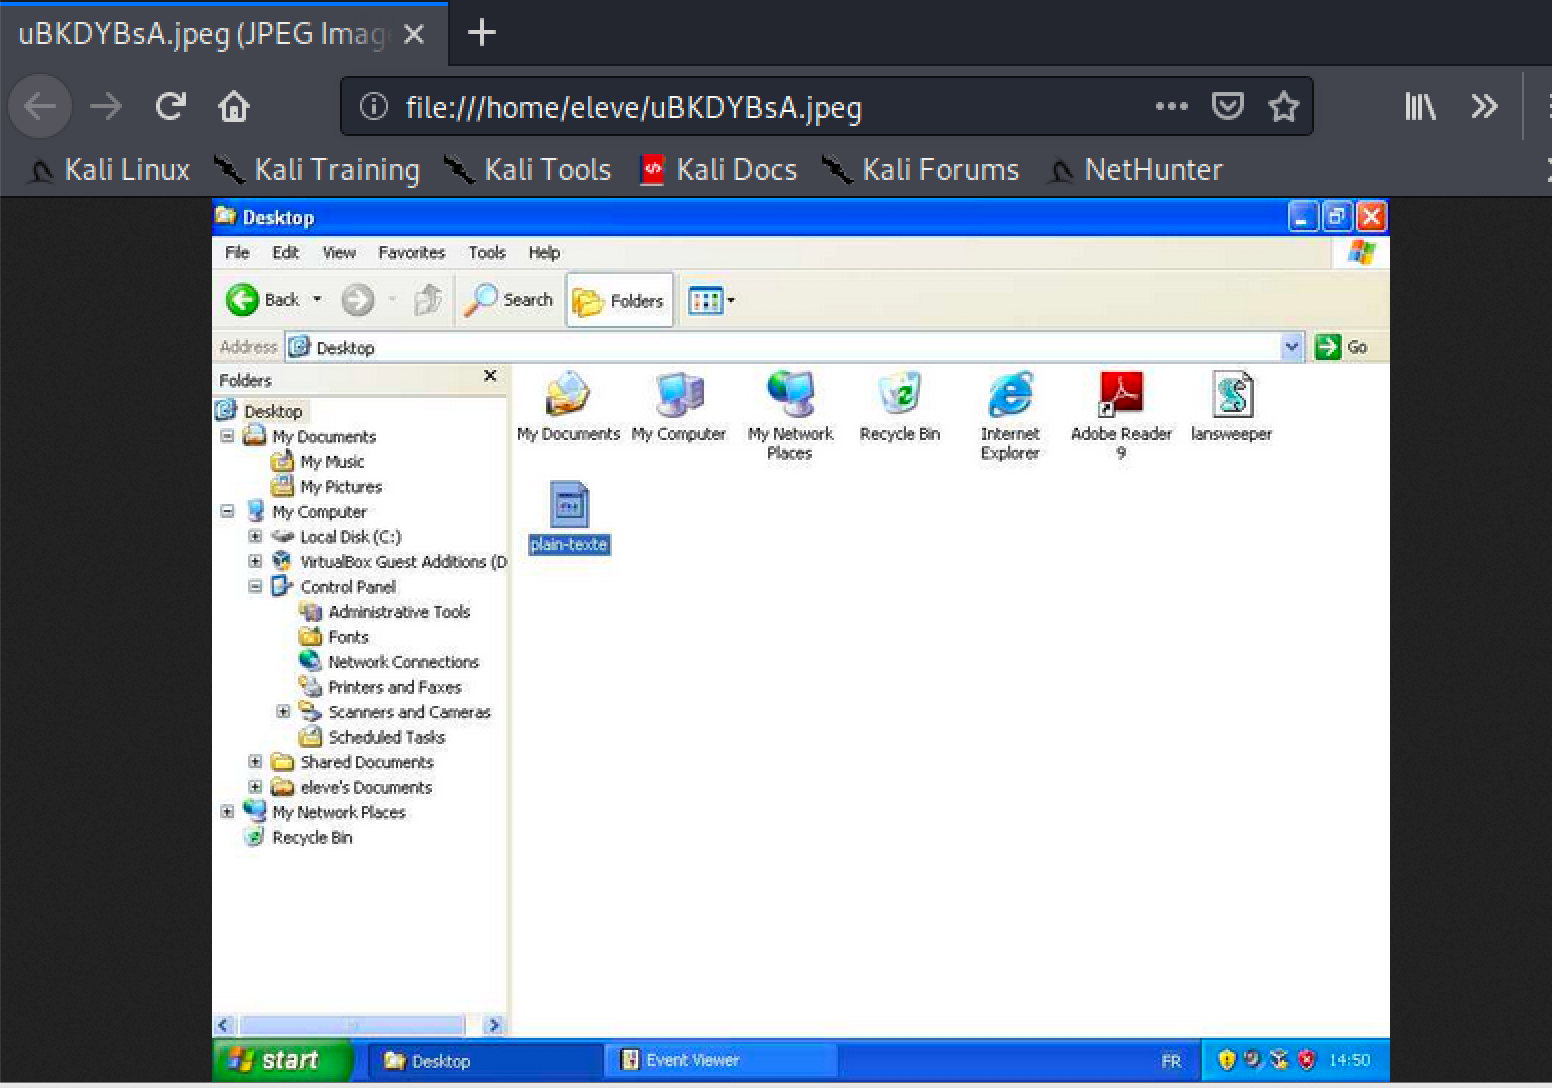Click the Explorer Back button
Image resolution: width=1552 pixels, height=1088 pixels.
point(262,299)
